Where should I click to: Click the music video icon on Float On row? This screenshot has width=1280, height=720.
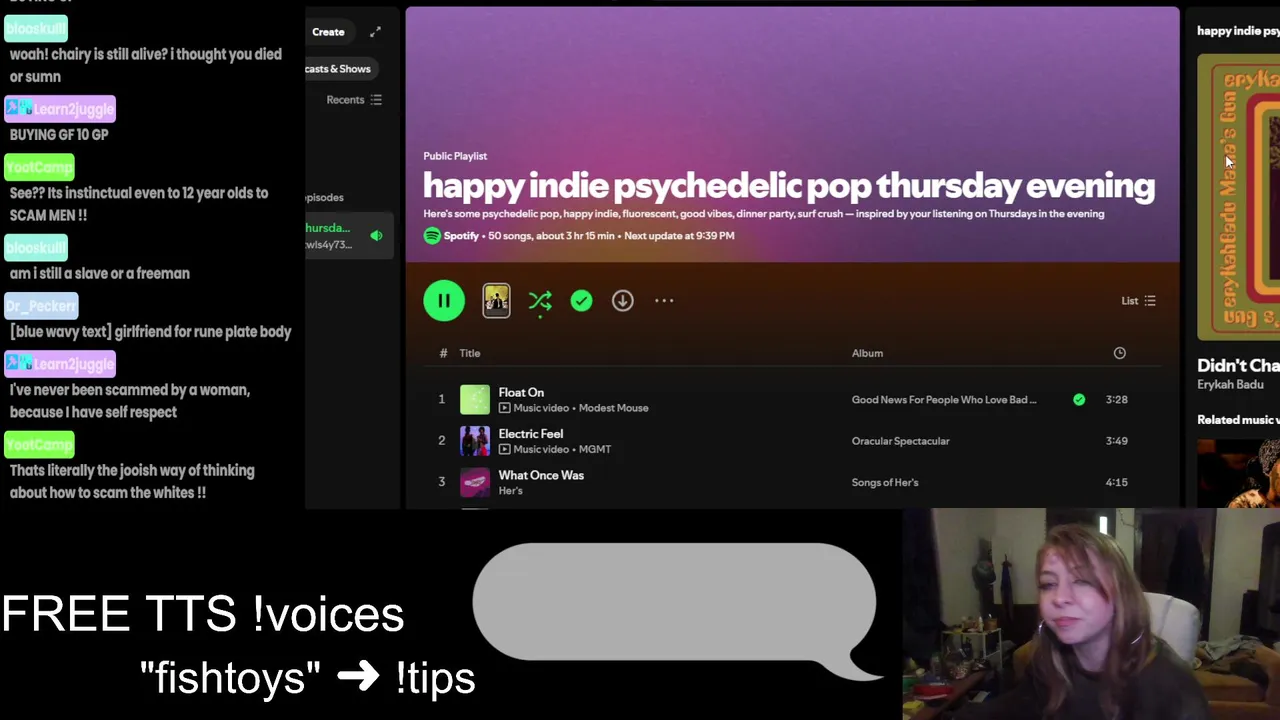point(504,408)
